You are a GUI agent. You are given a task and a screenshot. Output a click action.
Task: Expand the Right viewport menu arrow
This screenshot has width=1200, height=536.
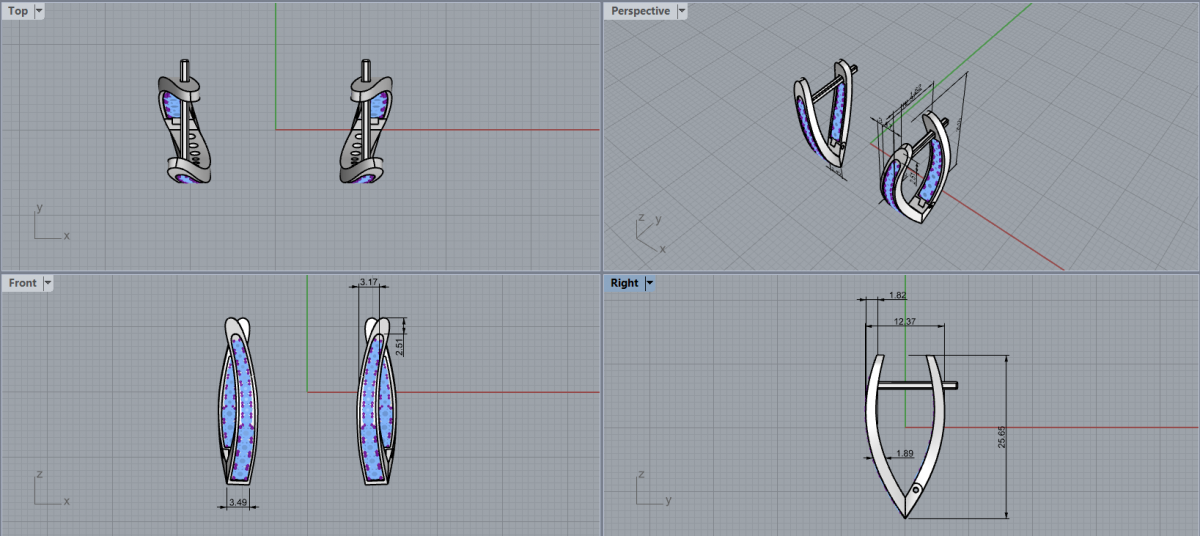point(650,283)
